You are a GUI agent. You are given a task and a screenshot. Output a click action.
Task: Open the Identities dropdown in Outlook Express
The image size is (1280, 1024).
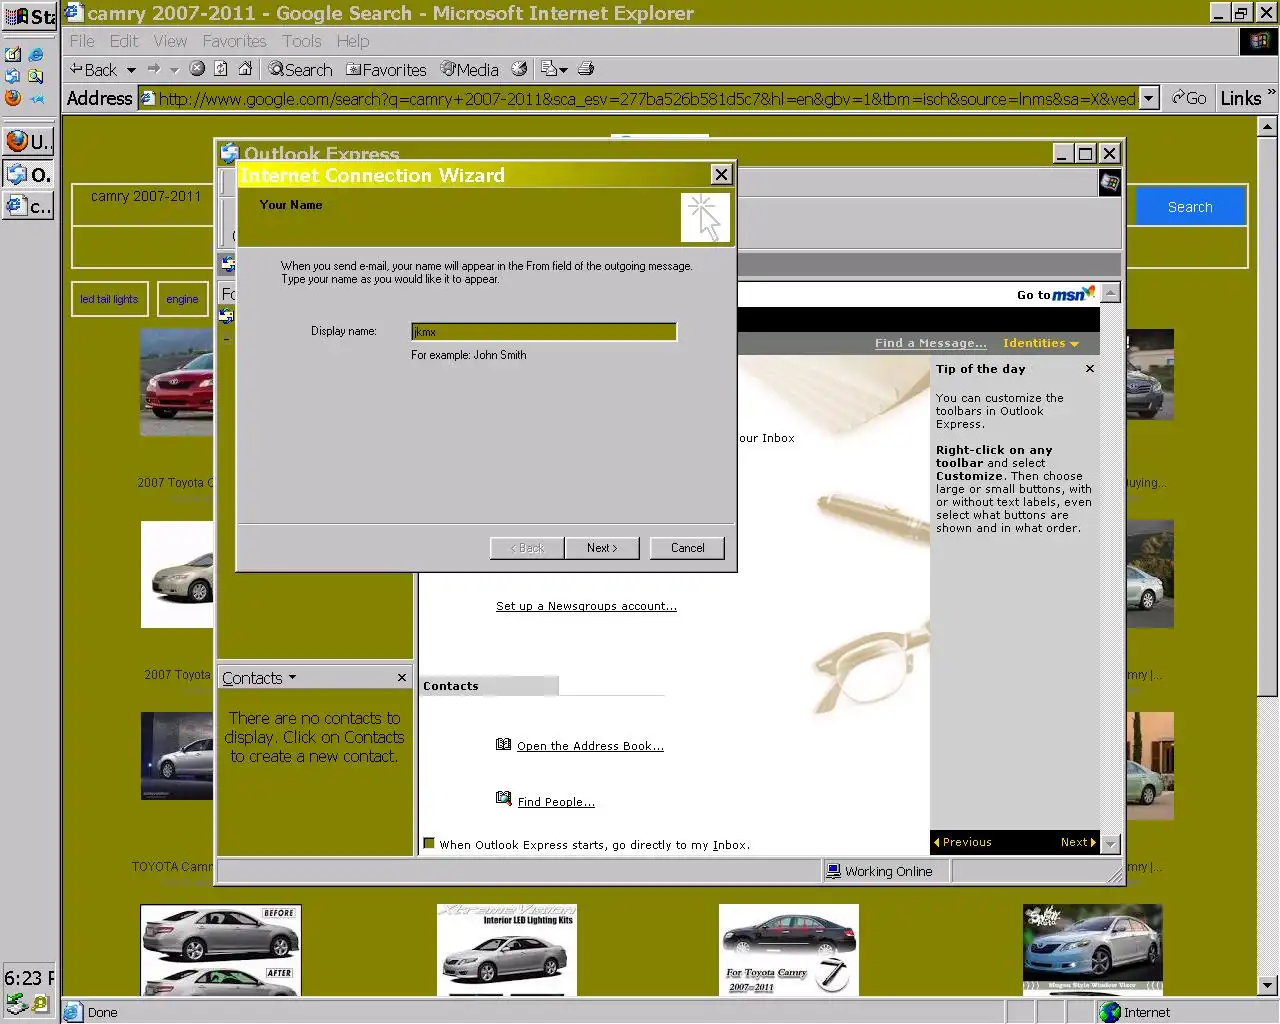tap(1041, 343)
